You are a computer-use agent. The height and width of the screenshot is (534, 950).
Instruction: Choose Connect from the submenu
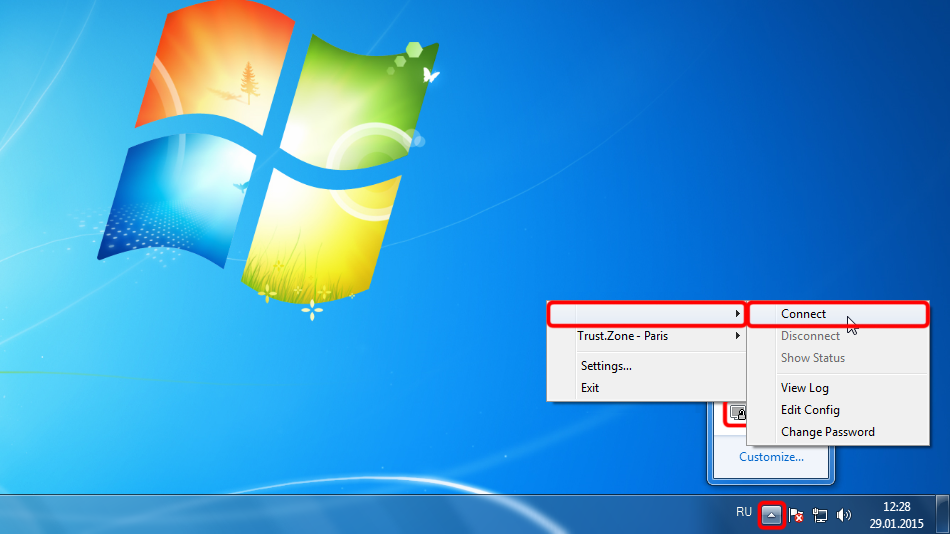point(804,314)
